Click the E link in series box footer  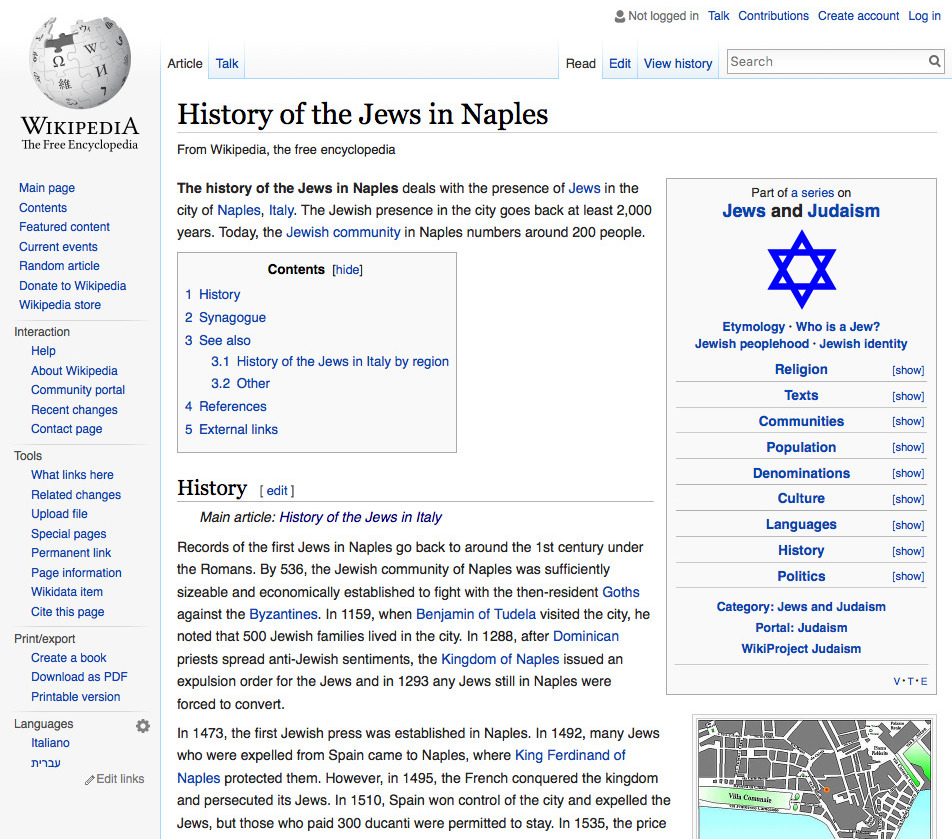[x=924, y=681]
